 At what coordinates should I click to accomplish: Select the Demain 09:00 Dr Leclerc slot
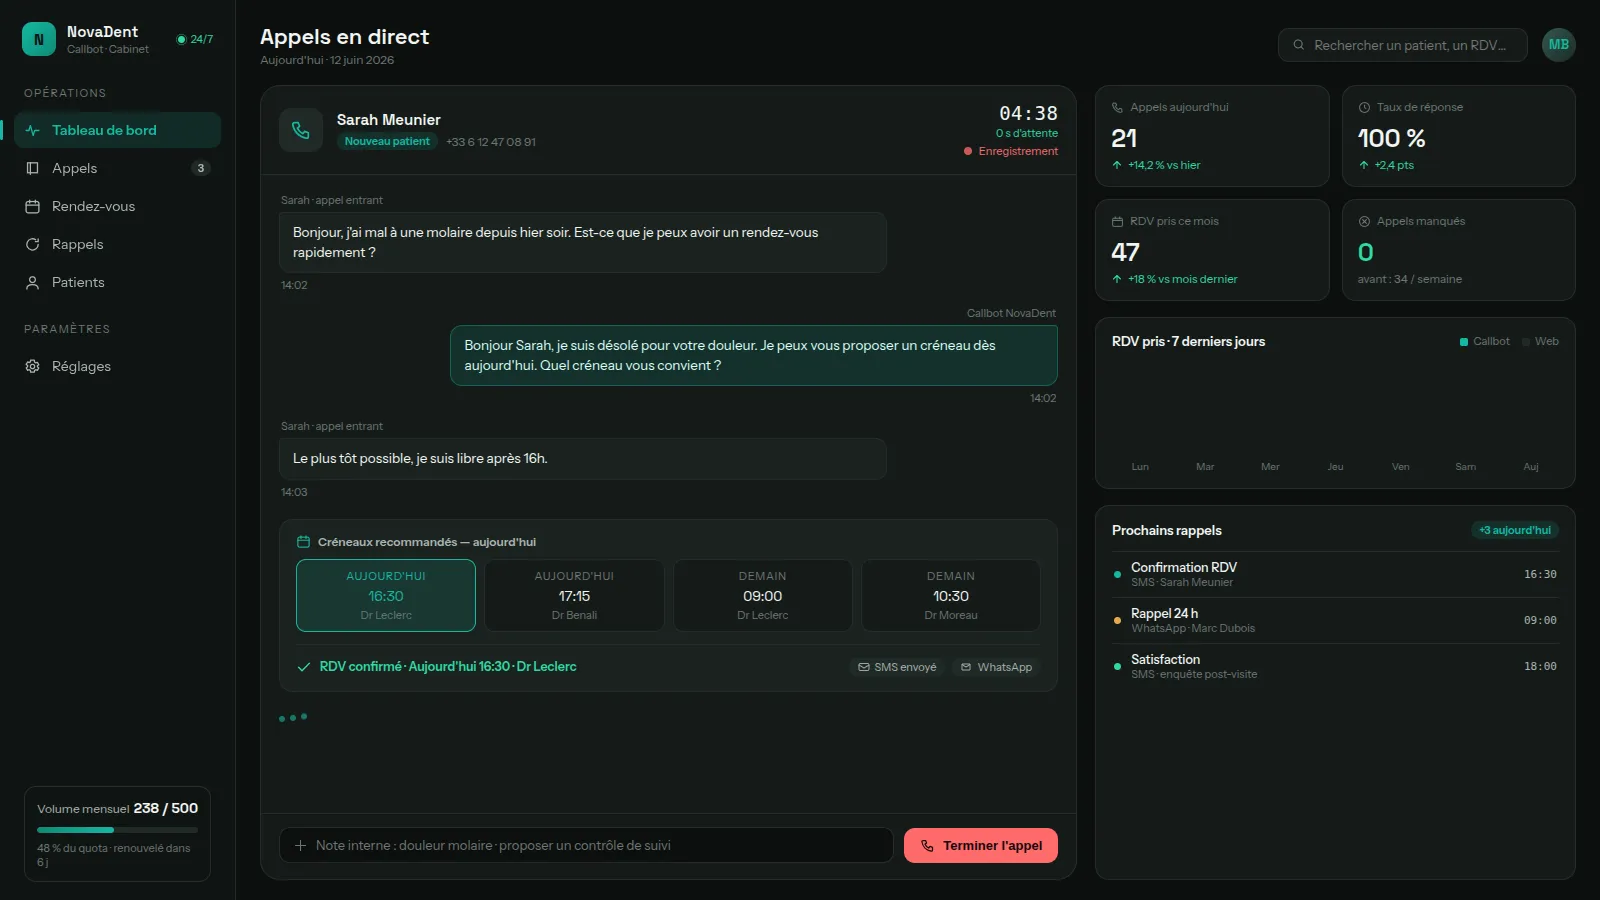pos(763,595)
